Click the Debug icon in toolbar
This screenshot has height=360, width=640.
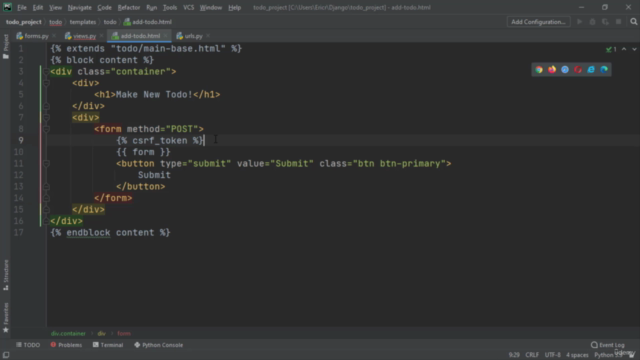592,22
